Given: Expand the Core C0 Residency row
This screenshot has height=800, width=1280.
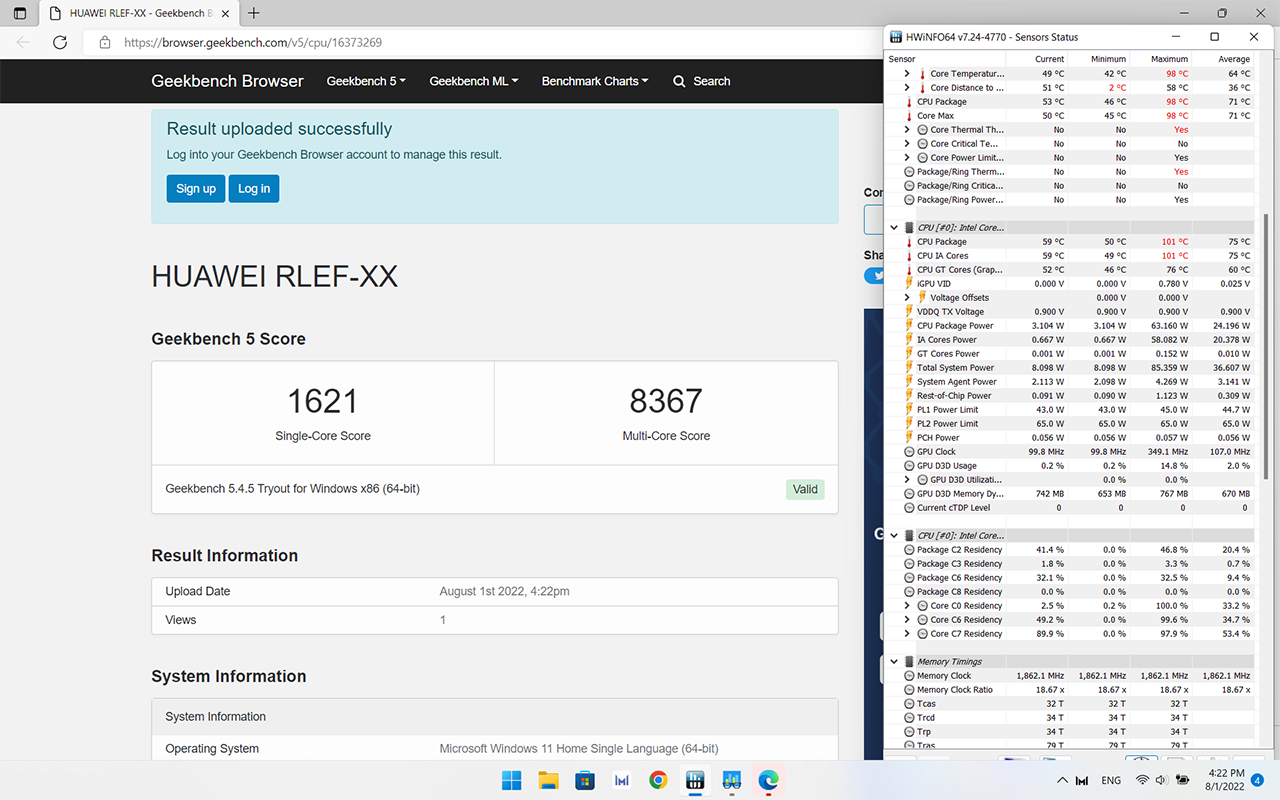Looking at the screenshot, I should click(x=907, y=606).
